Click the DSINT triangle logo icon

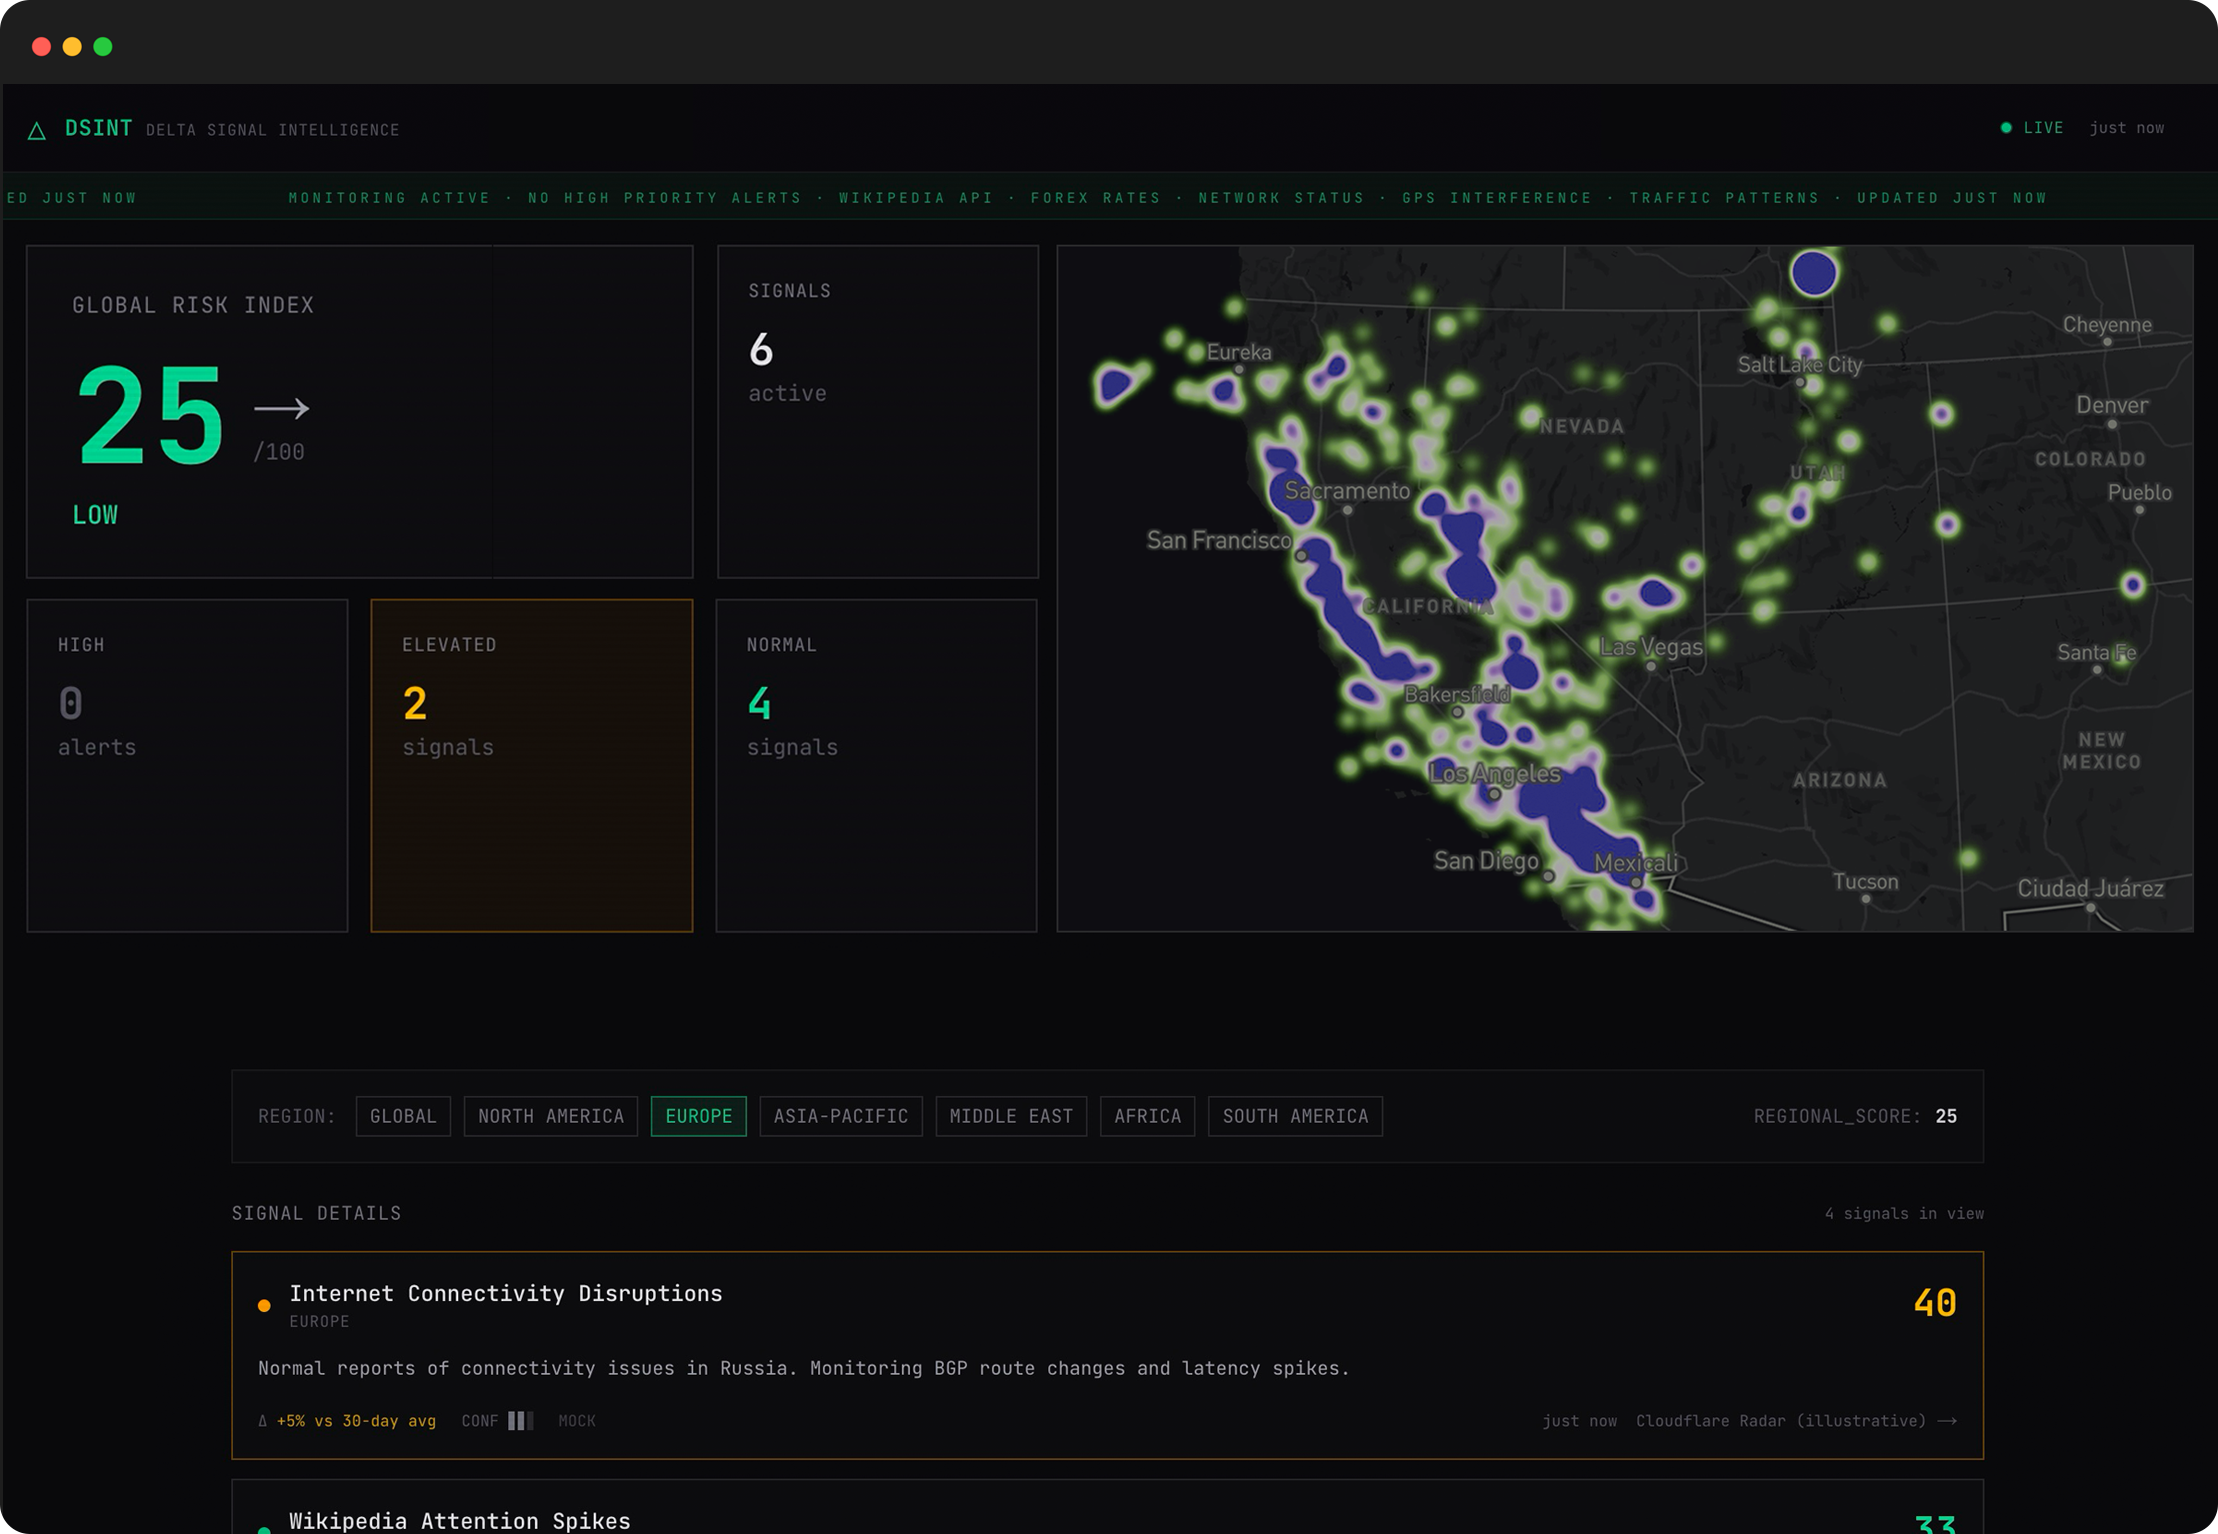point(37,130)
